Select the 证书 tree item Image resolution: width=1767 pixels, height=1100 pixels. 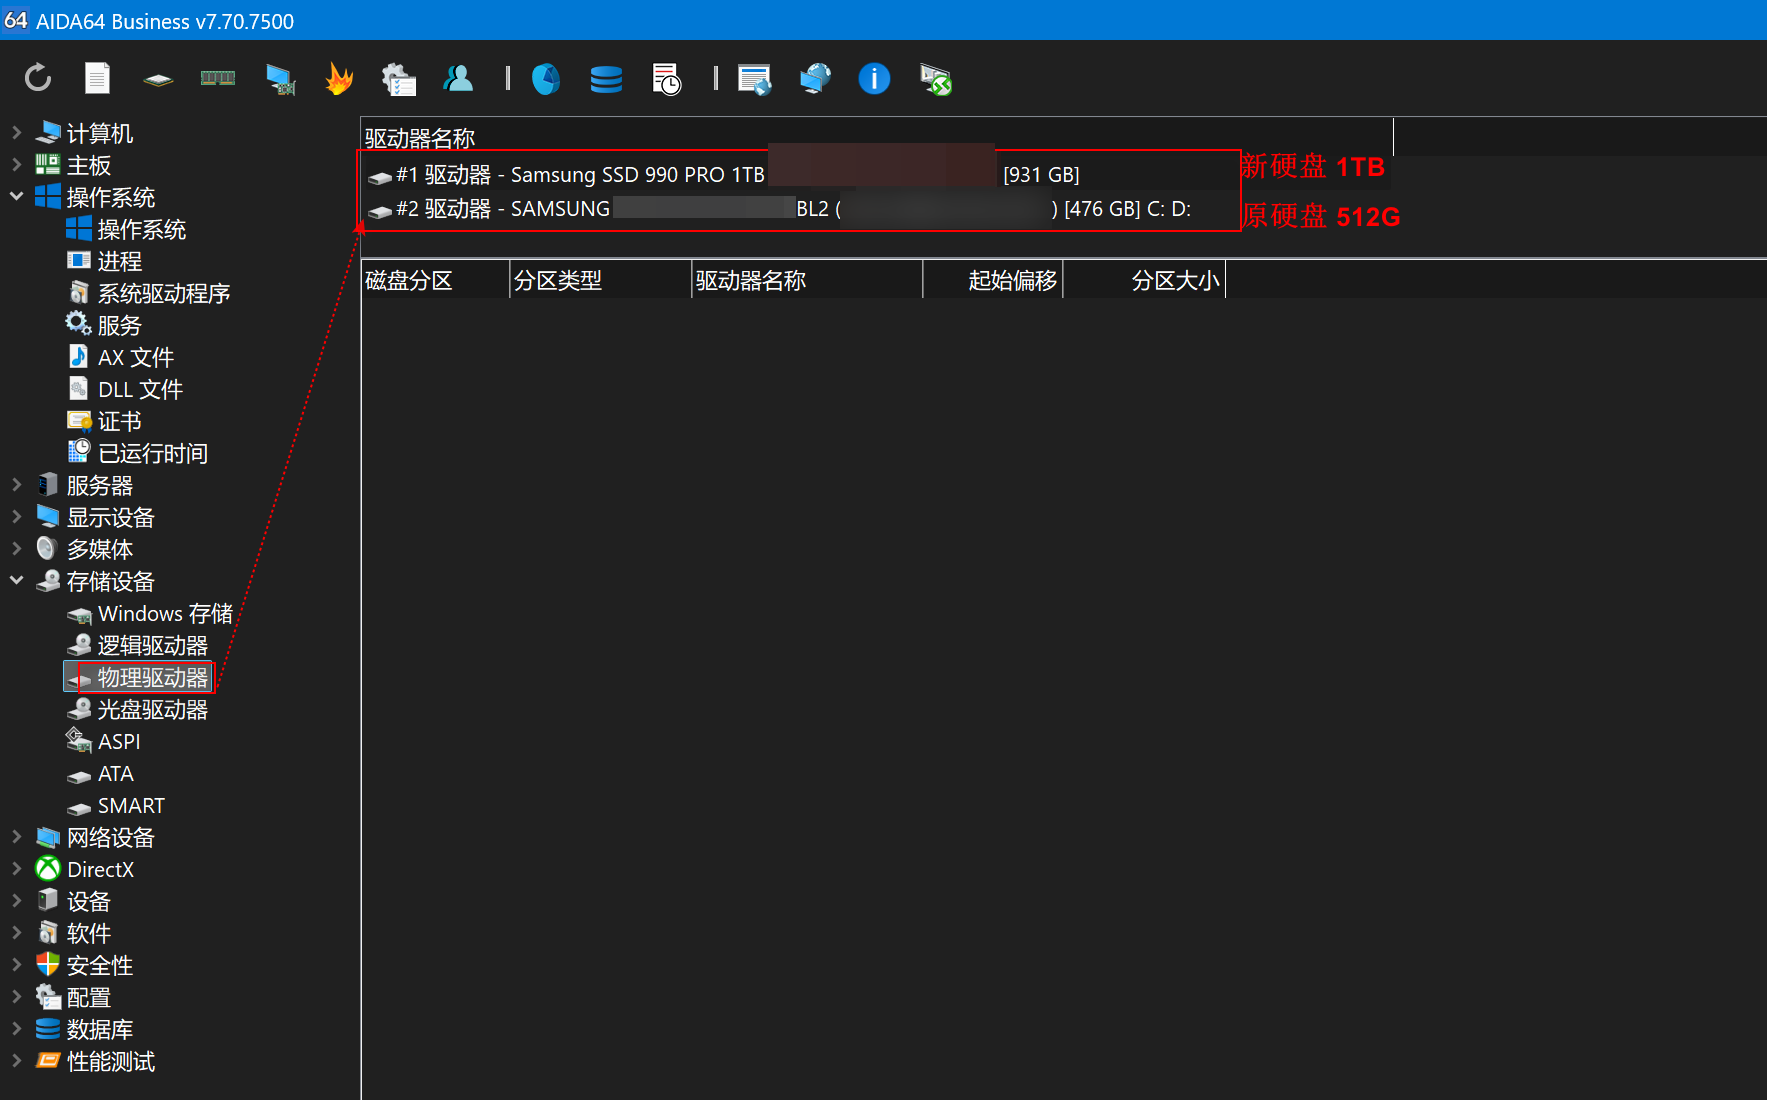[105, 421]
